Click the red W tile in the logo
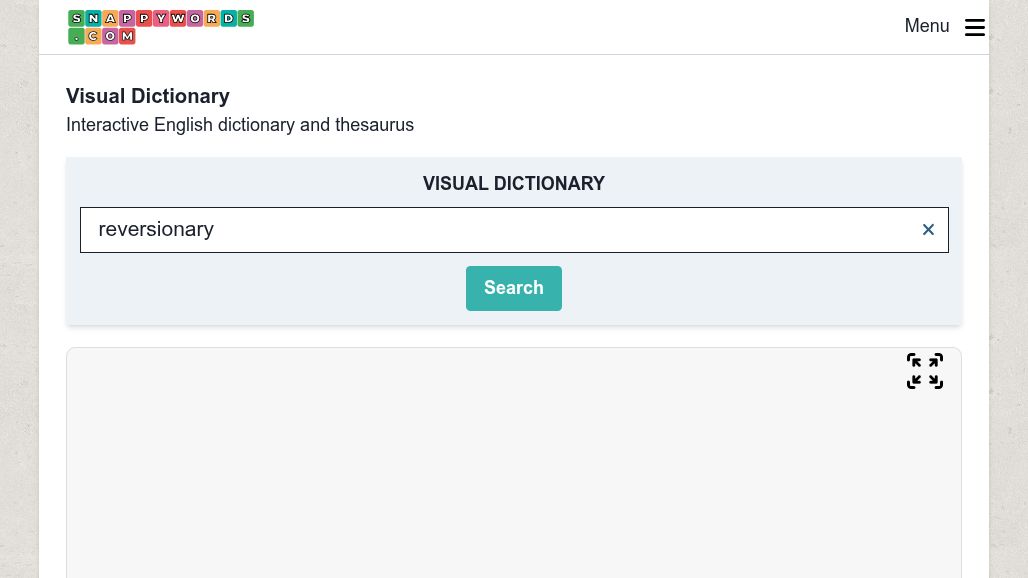 (x=178, y=18)
